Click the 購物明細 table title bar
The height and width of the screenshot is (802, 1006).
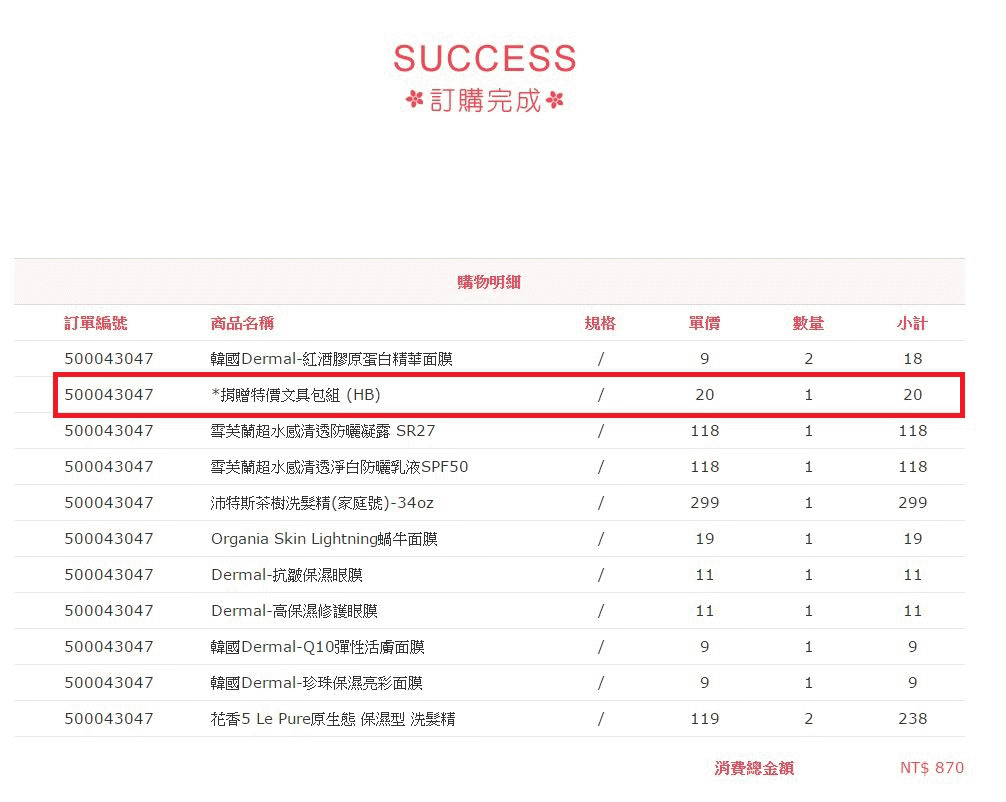[x=489, y=282]
